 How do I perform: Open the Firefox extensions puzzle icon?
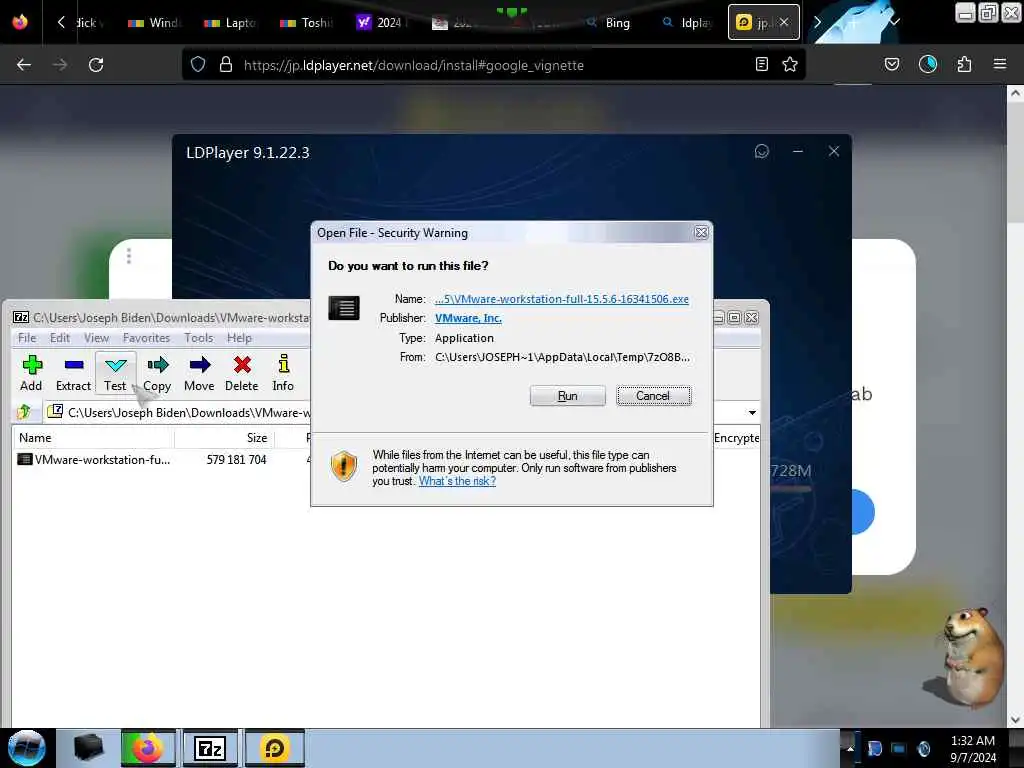(x=964, y=65)
